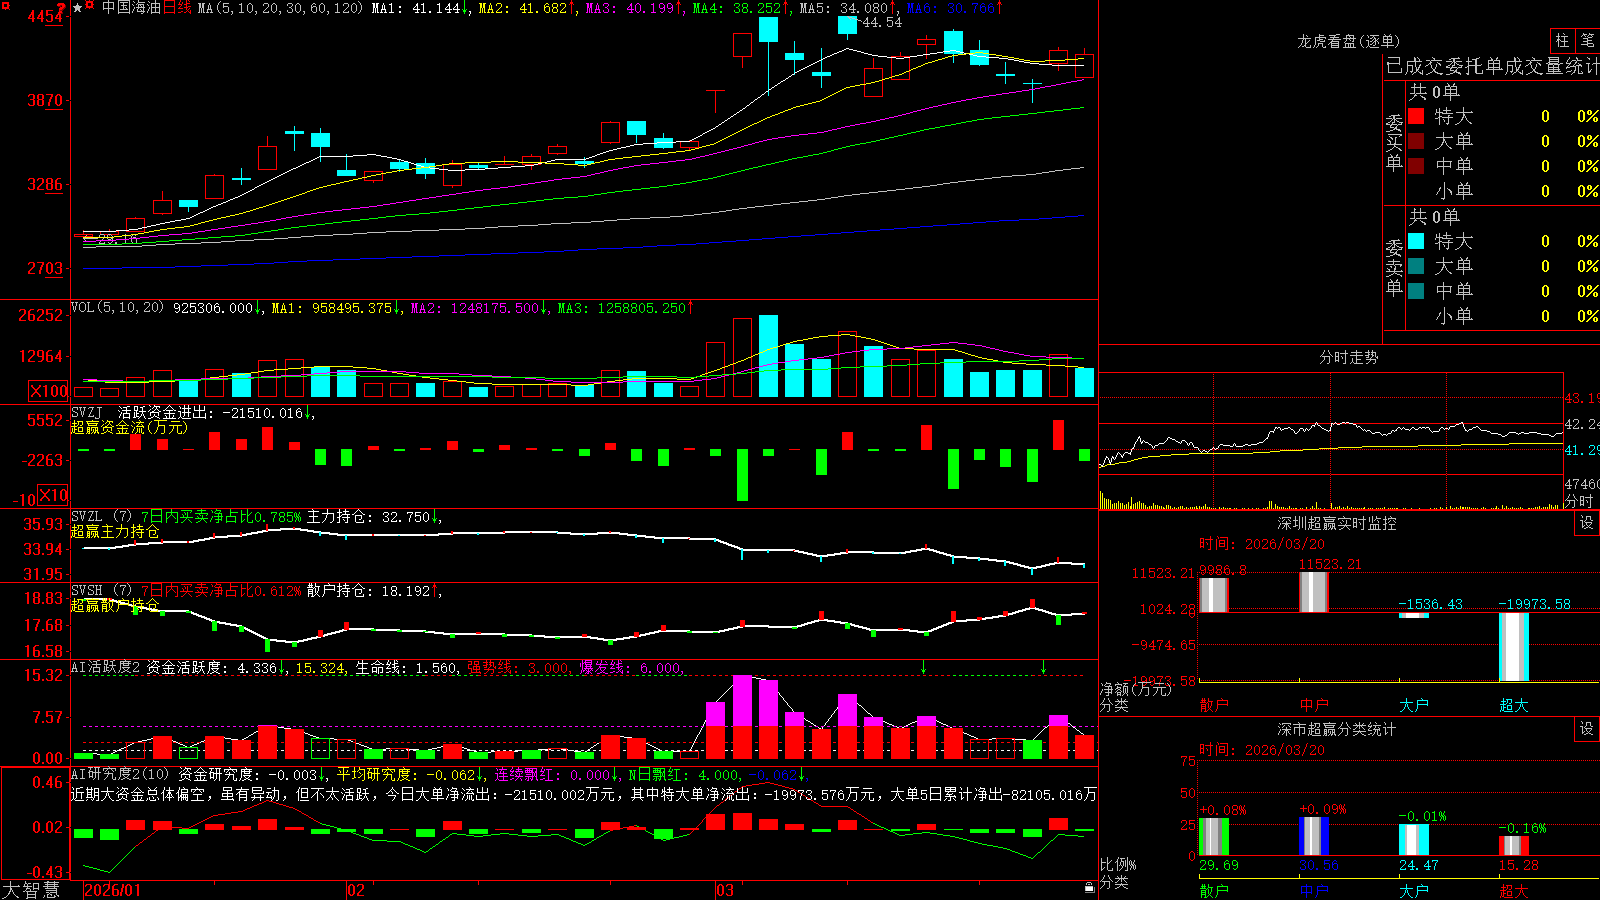The height and width of the screenshot is (900, 1600).
Task: Click the bright red 特大 buy-order swatch
Action: pos(1416,116)
